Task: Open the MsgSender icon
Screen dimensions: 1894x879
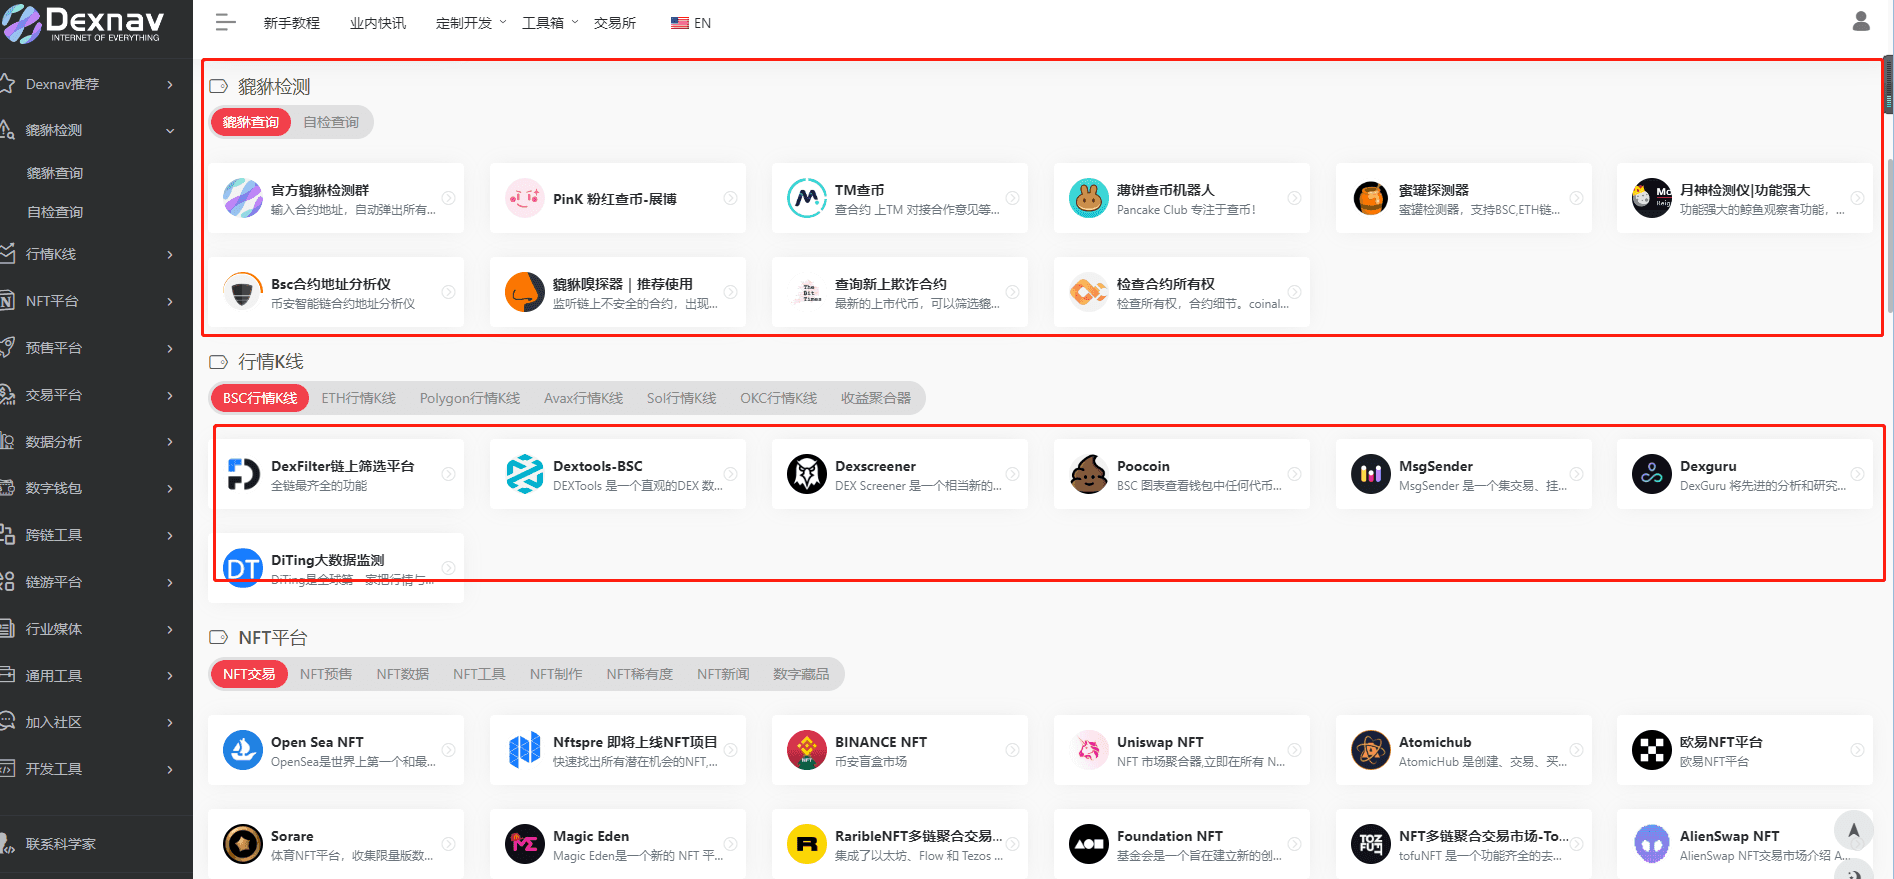Action: point(1371,474)
